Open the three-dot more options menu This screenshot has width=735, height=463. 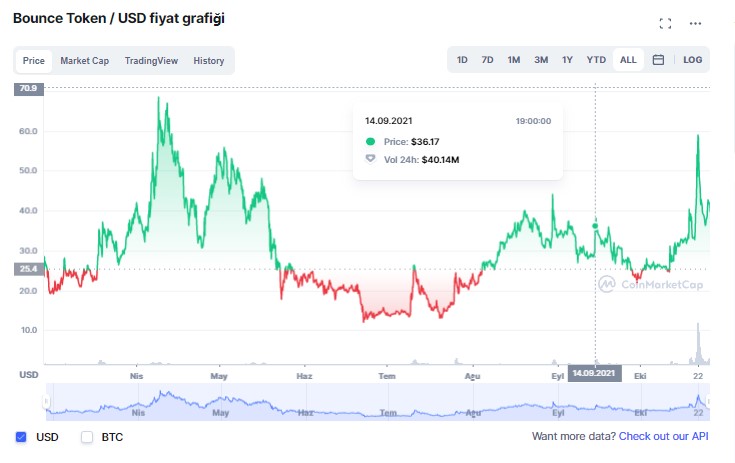coord(695,23)
